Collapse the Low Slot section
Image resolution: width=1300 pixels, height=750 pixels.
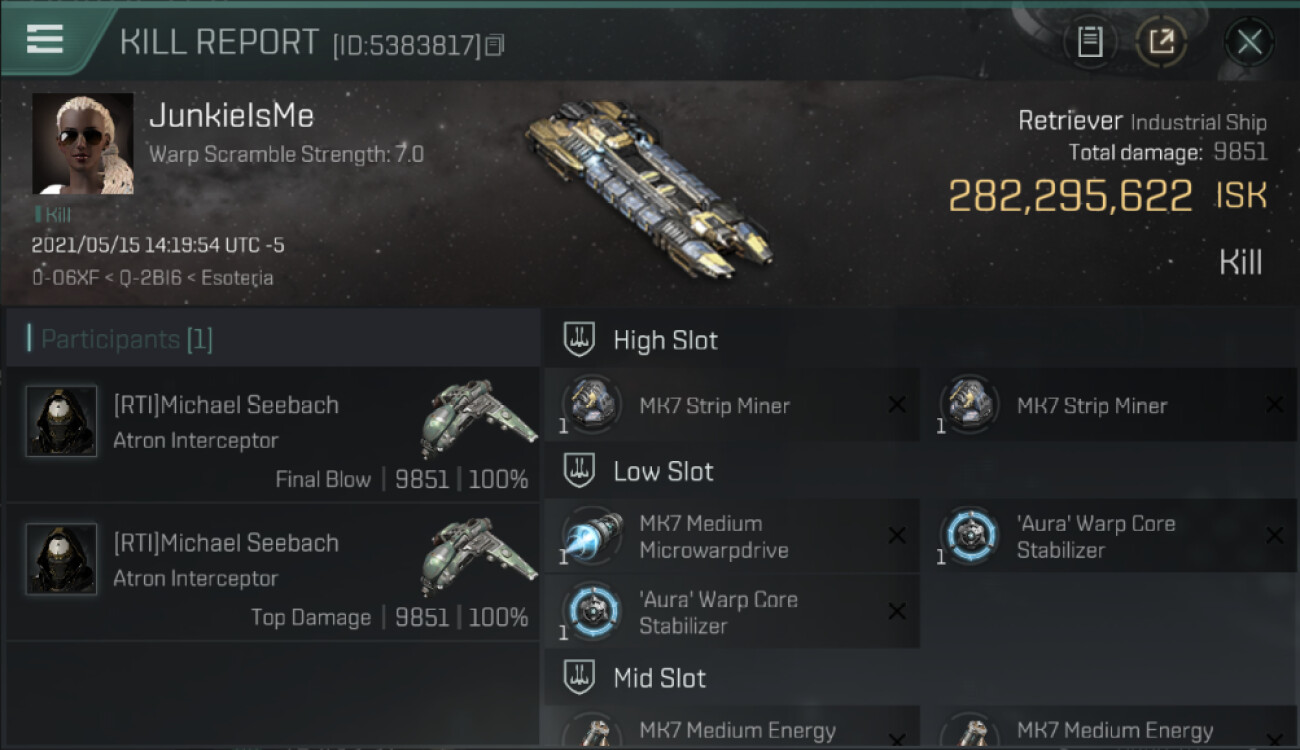tap(579, 472)
